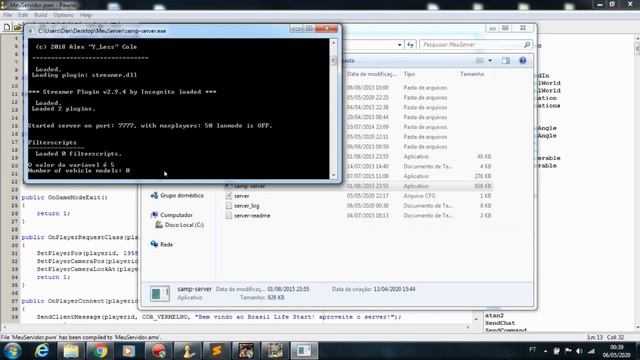Click the server_log file icon
640x360 pixels.
click(229, 206)
